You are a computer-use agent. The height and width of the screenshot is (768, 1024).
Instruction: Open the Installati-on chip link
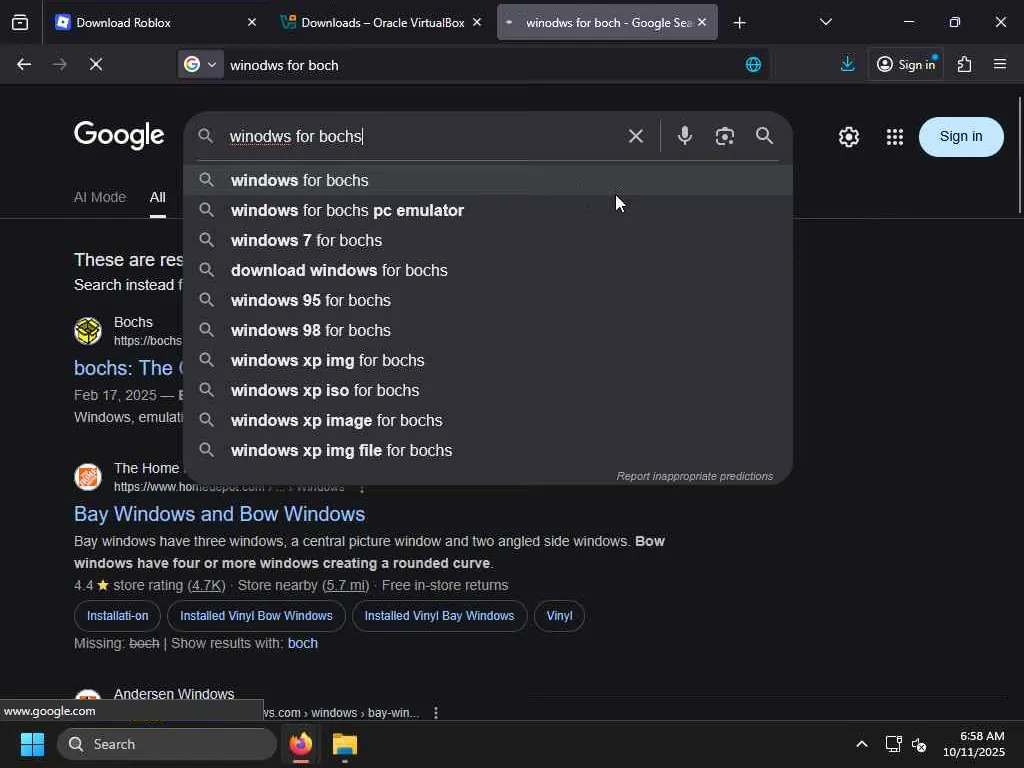pyautogui.click(x=118, y=616)
